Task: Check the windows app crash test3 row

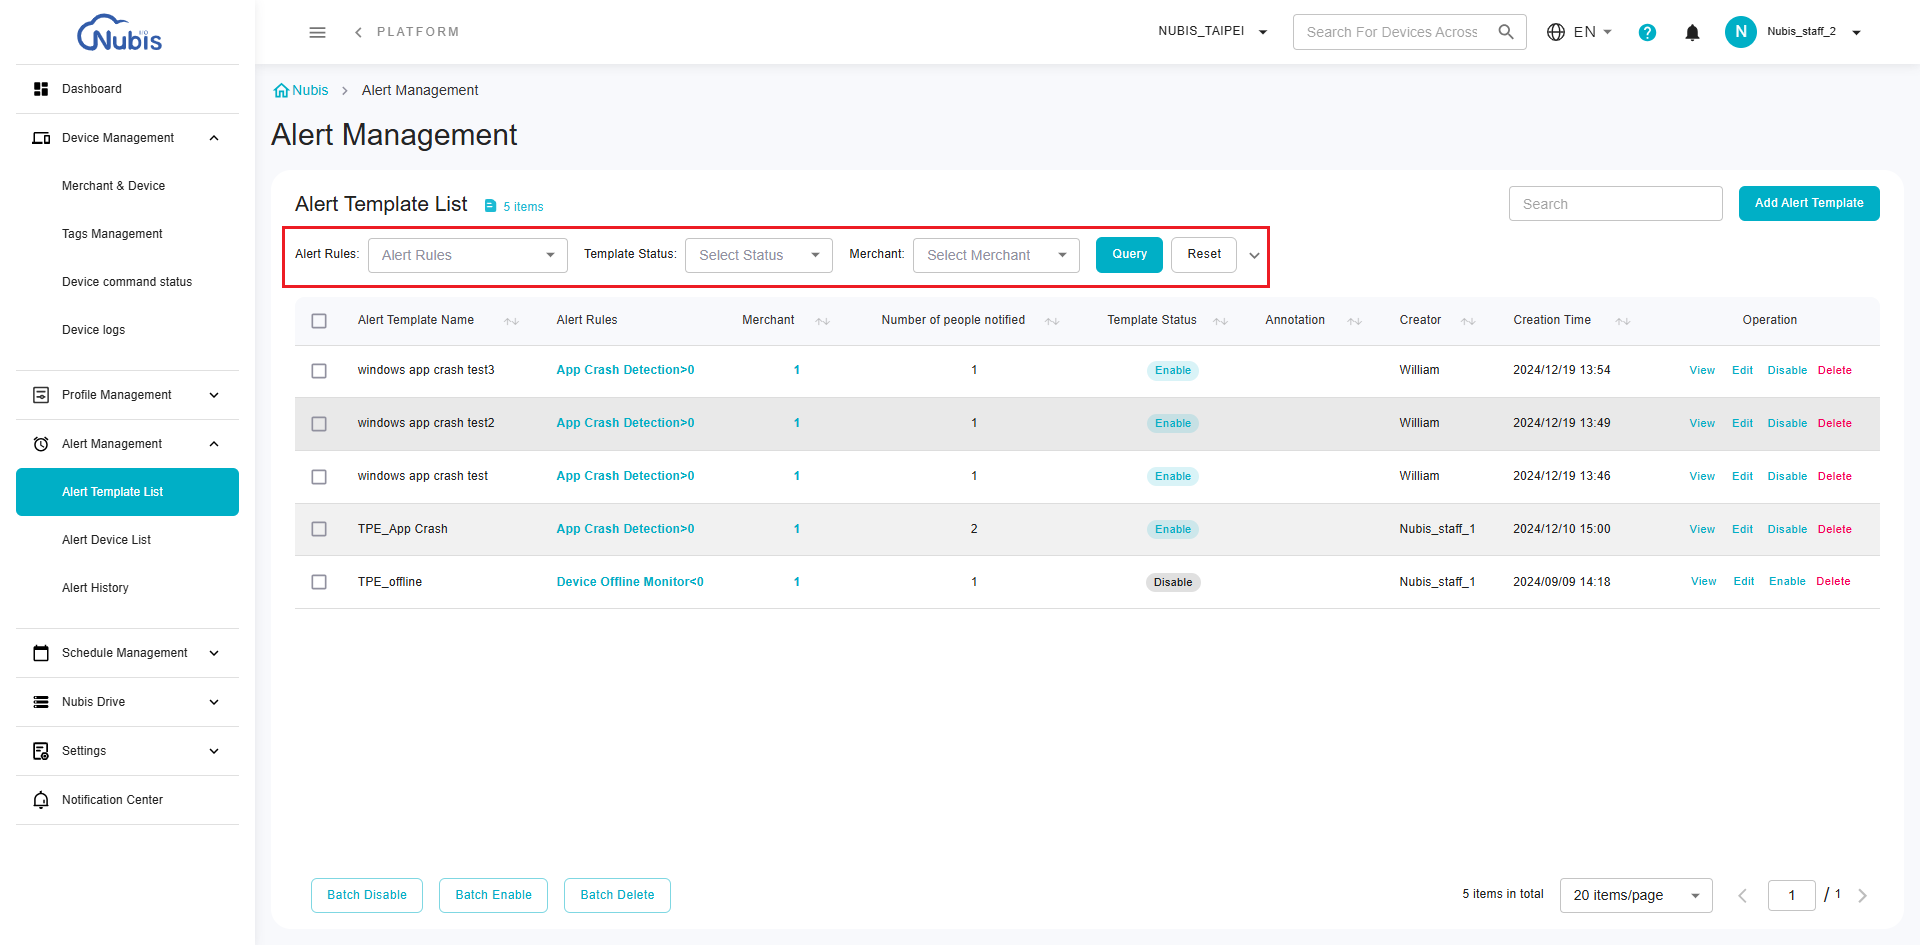Action: point(319,371)
